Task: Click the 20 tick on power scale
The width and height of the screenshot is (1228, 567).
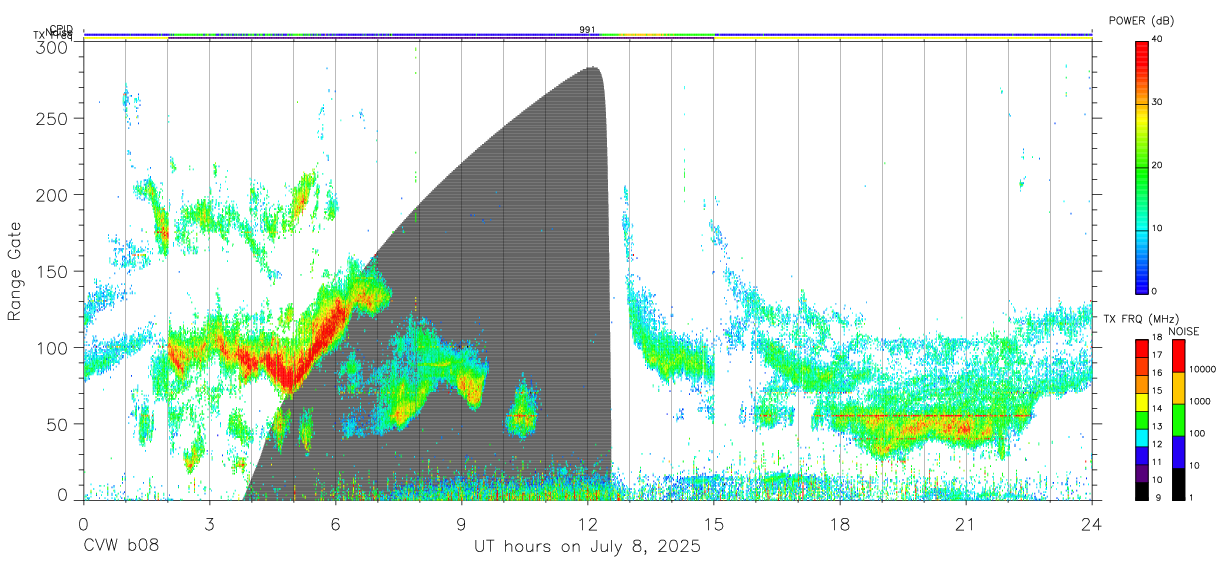Action: [1156, 165]
